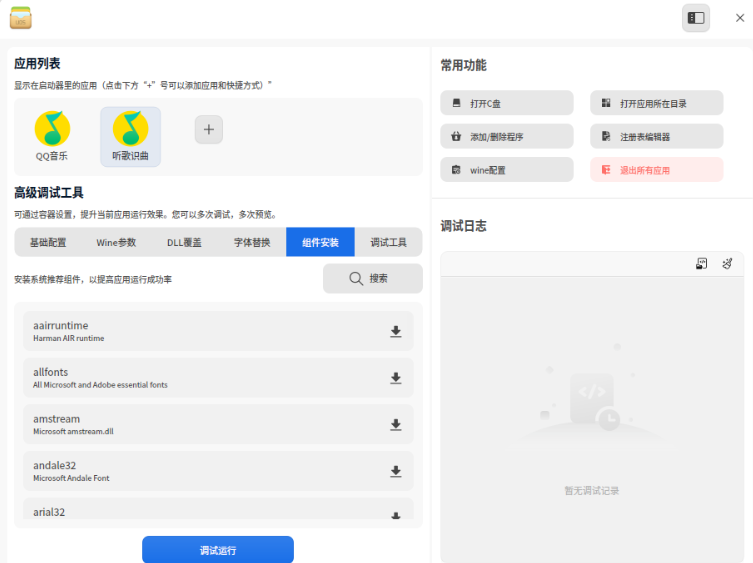Click the red 退出所有应用 button

tap(657, 170)
